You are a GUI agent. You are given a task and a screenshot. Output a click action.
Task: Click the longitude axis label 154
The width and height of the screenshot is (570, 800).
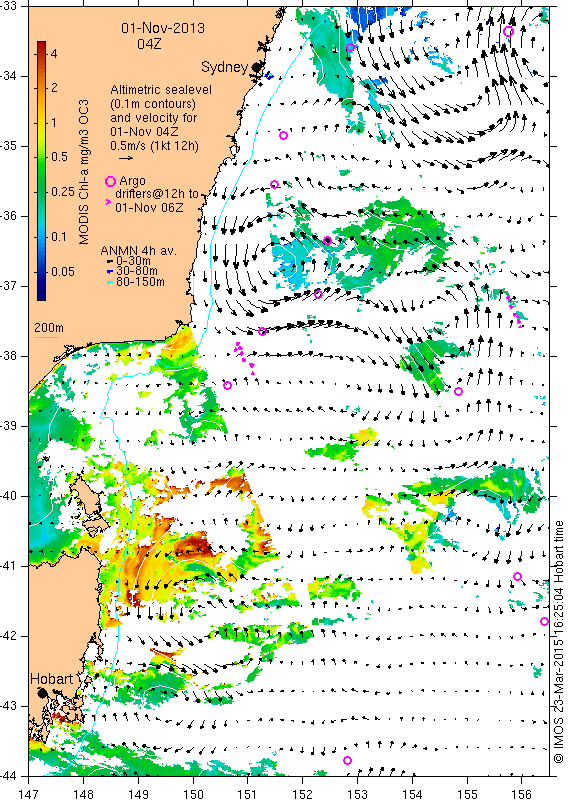pyautogui.click(x=412, y=794)
